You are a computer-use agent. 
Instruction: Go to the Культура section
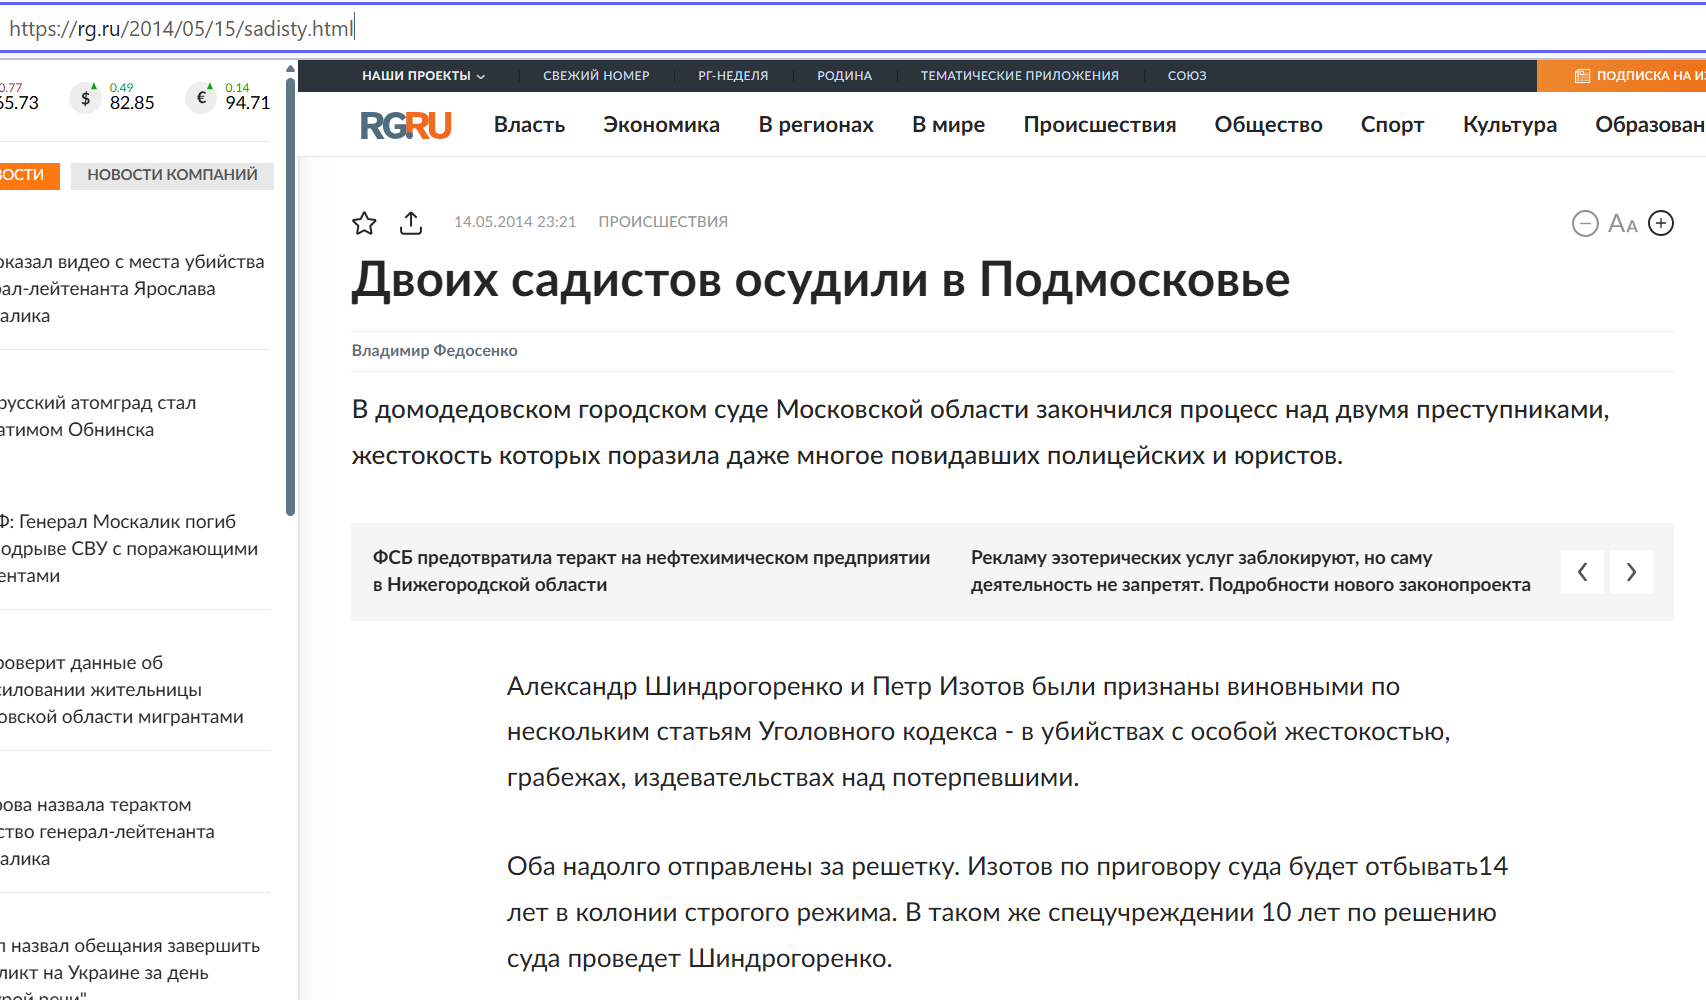(1509, 125)
